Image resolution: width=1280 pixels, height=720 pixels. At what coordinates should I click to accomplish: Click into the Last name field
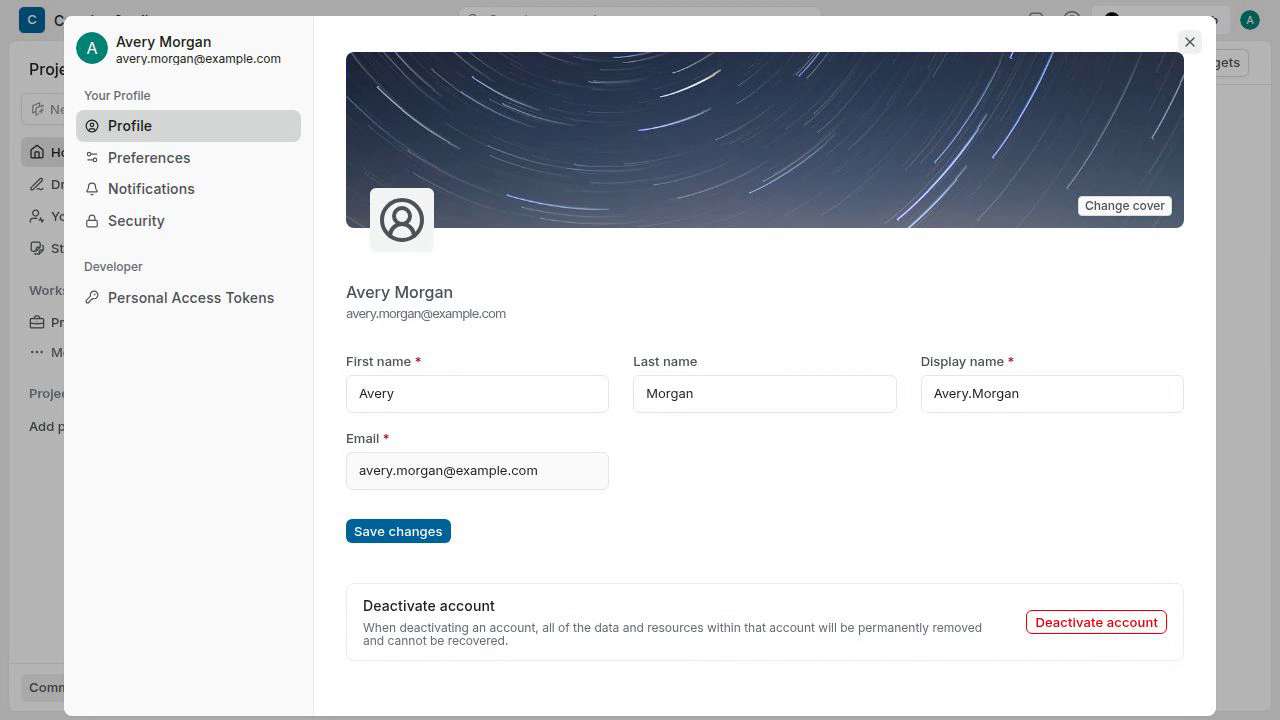(764, 394)
